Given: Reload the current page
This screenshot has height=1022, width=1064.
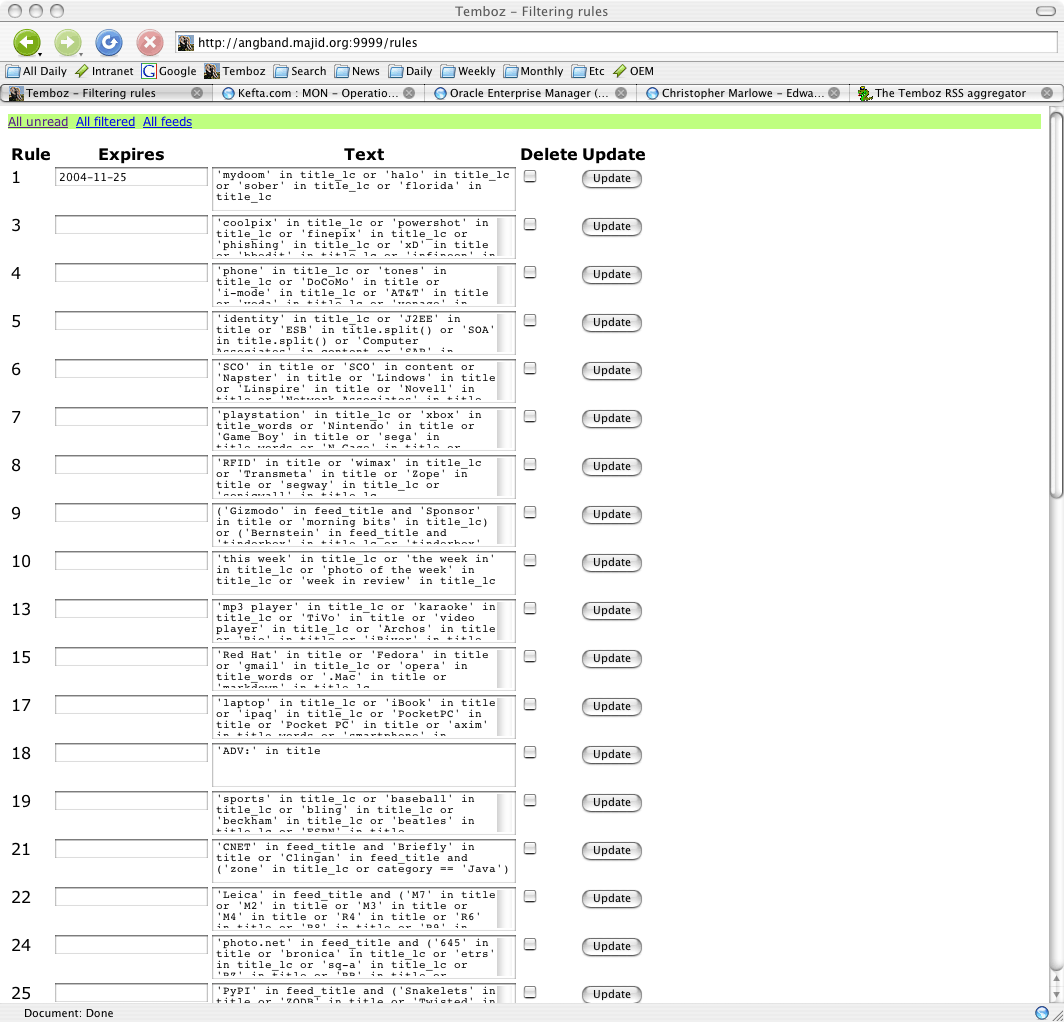Looking at the screenshot, I should 108,43.
